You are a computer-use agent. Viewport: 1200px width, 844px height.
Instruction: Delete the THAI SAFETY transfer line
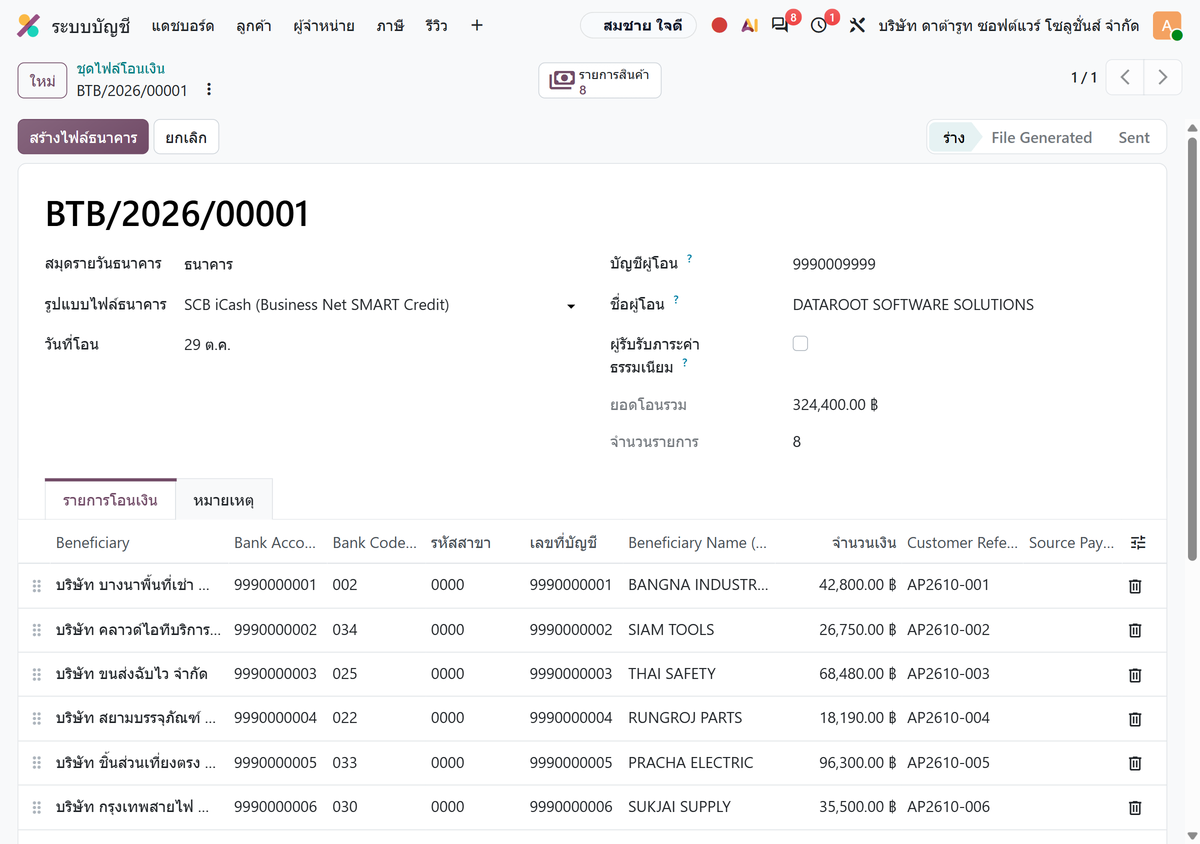[1135, 675]
